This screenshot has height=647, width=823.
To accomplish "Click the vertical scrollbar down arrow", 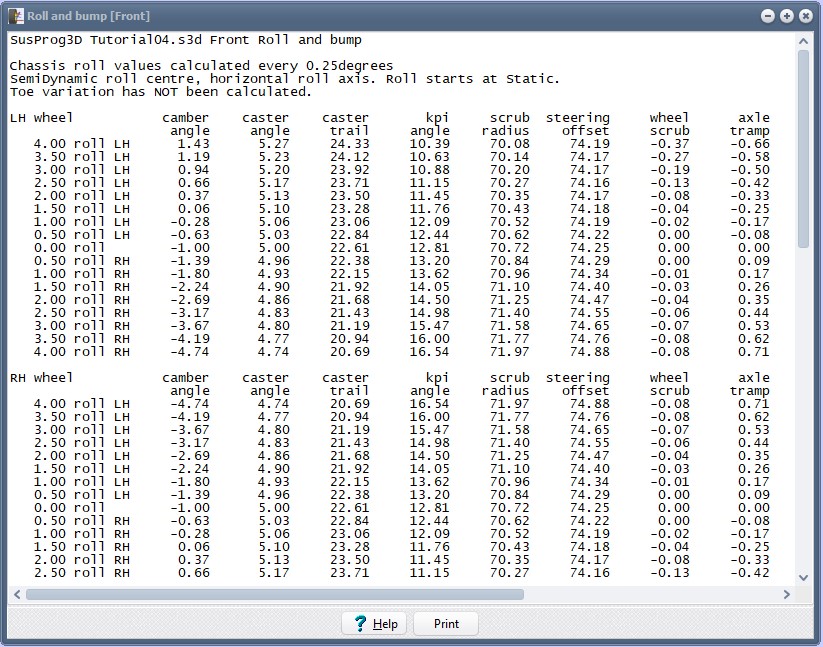I will [803, 577].
